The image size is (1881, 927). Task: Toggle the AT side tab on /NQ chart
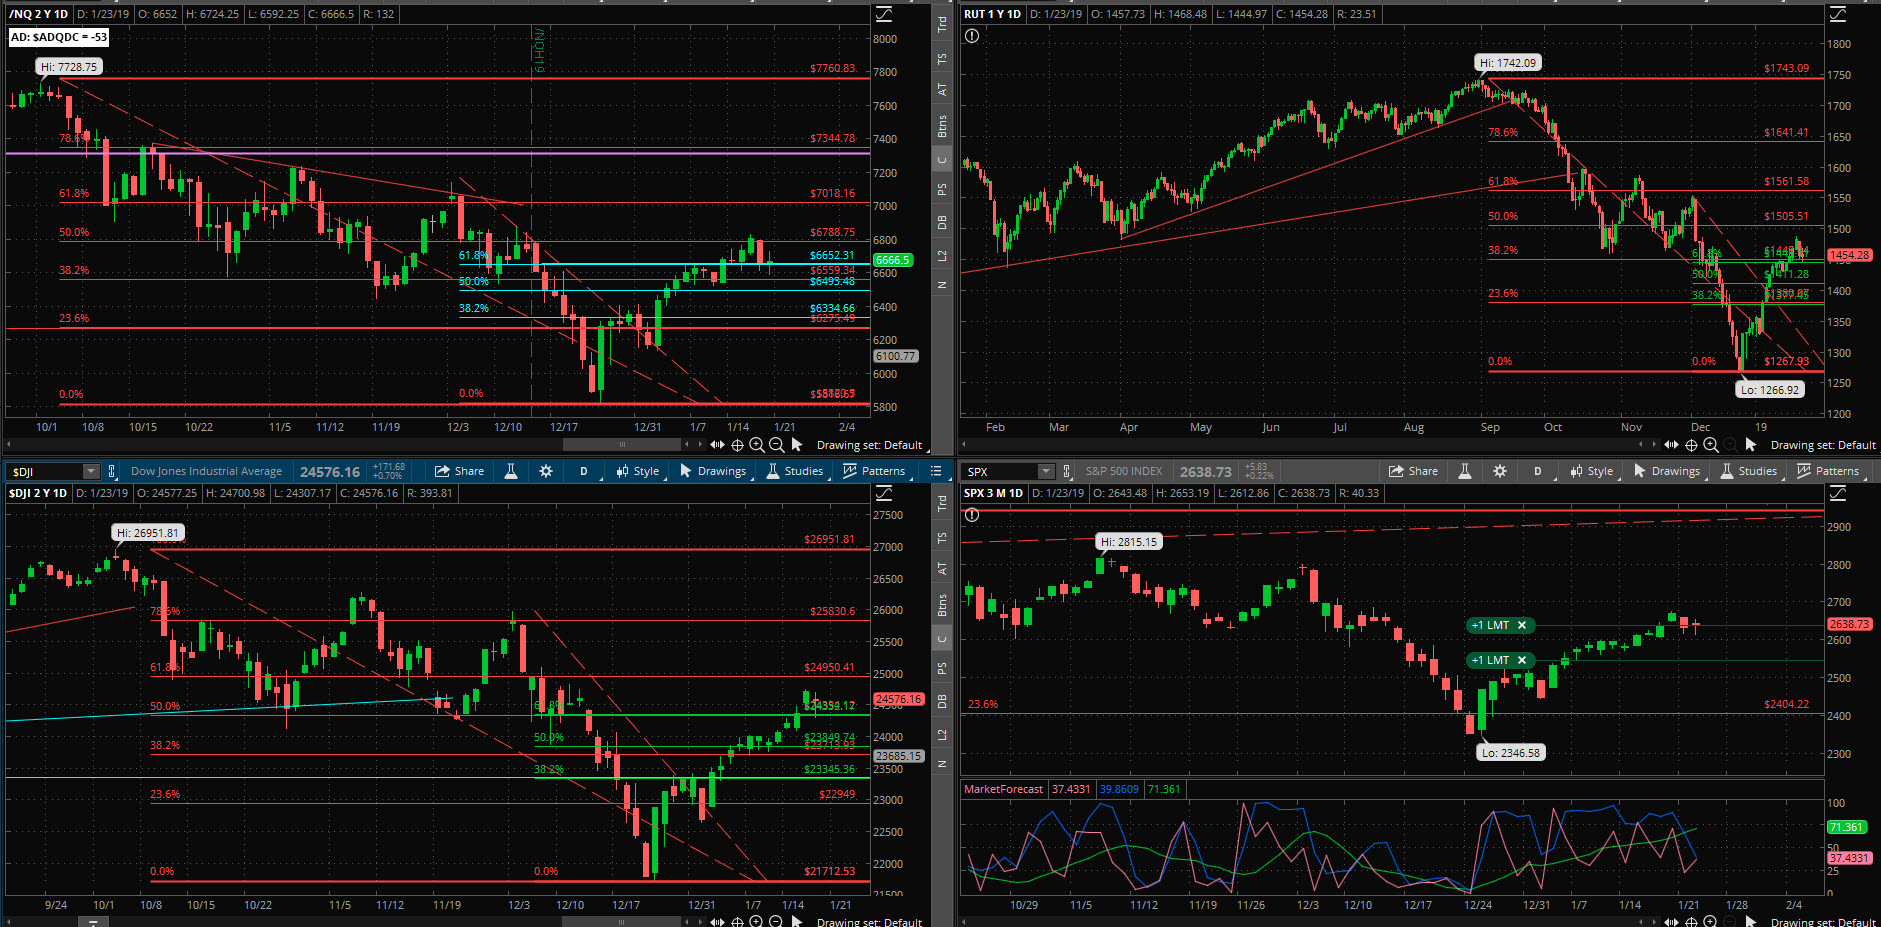tap(942, 90)
